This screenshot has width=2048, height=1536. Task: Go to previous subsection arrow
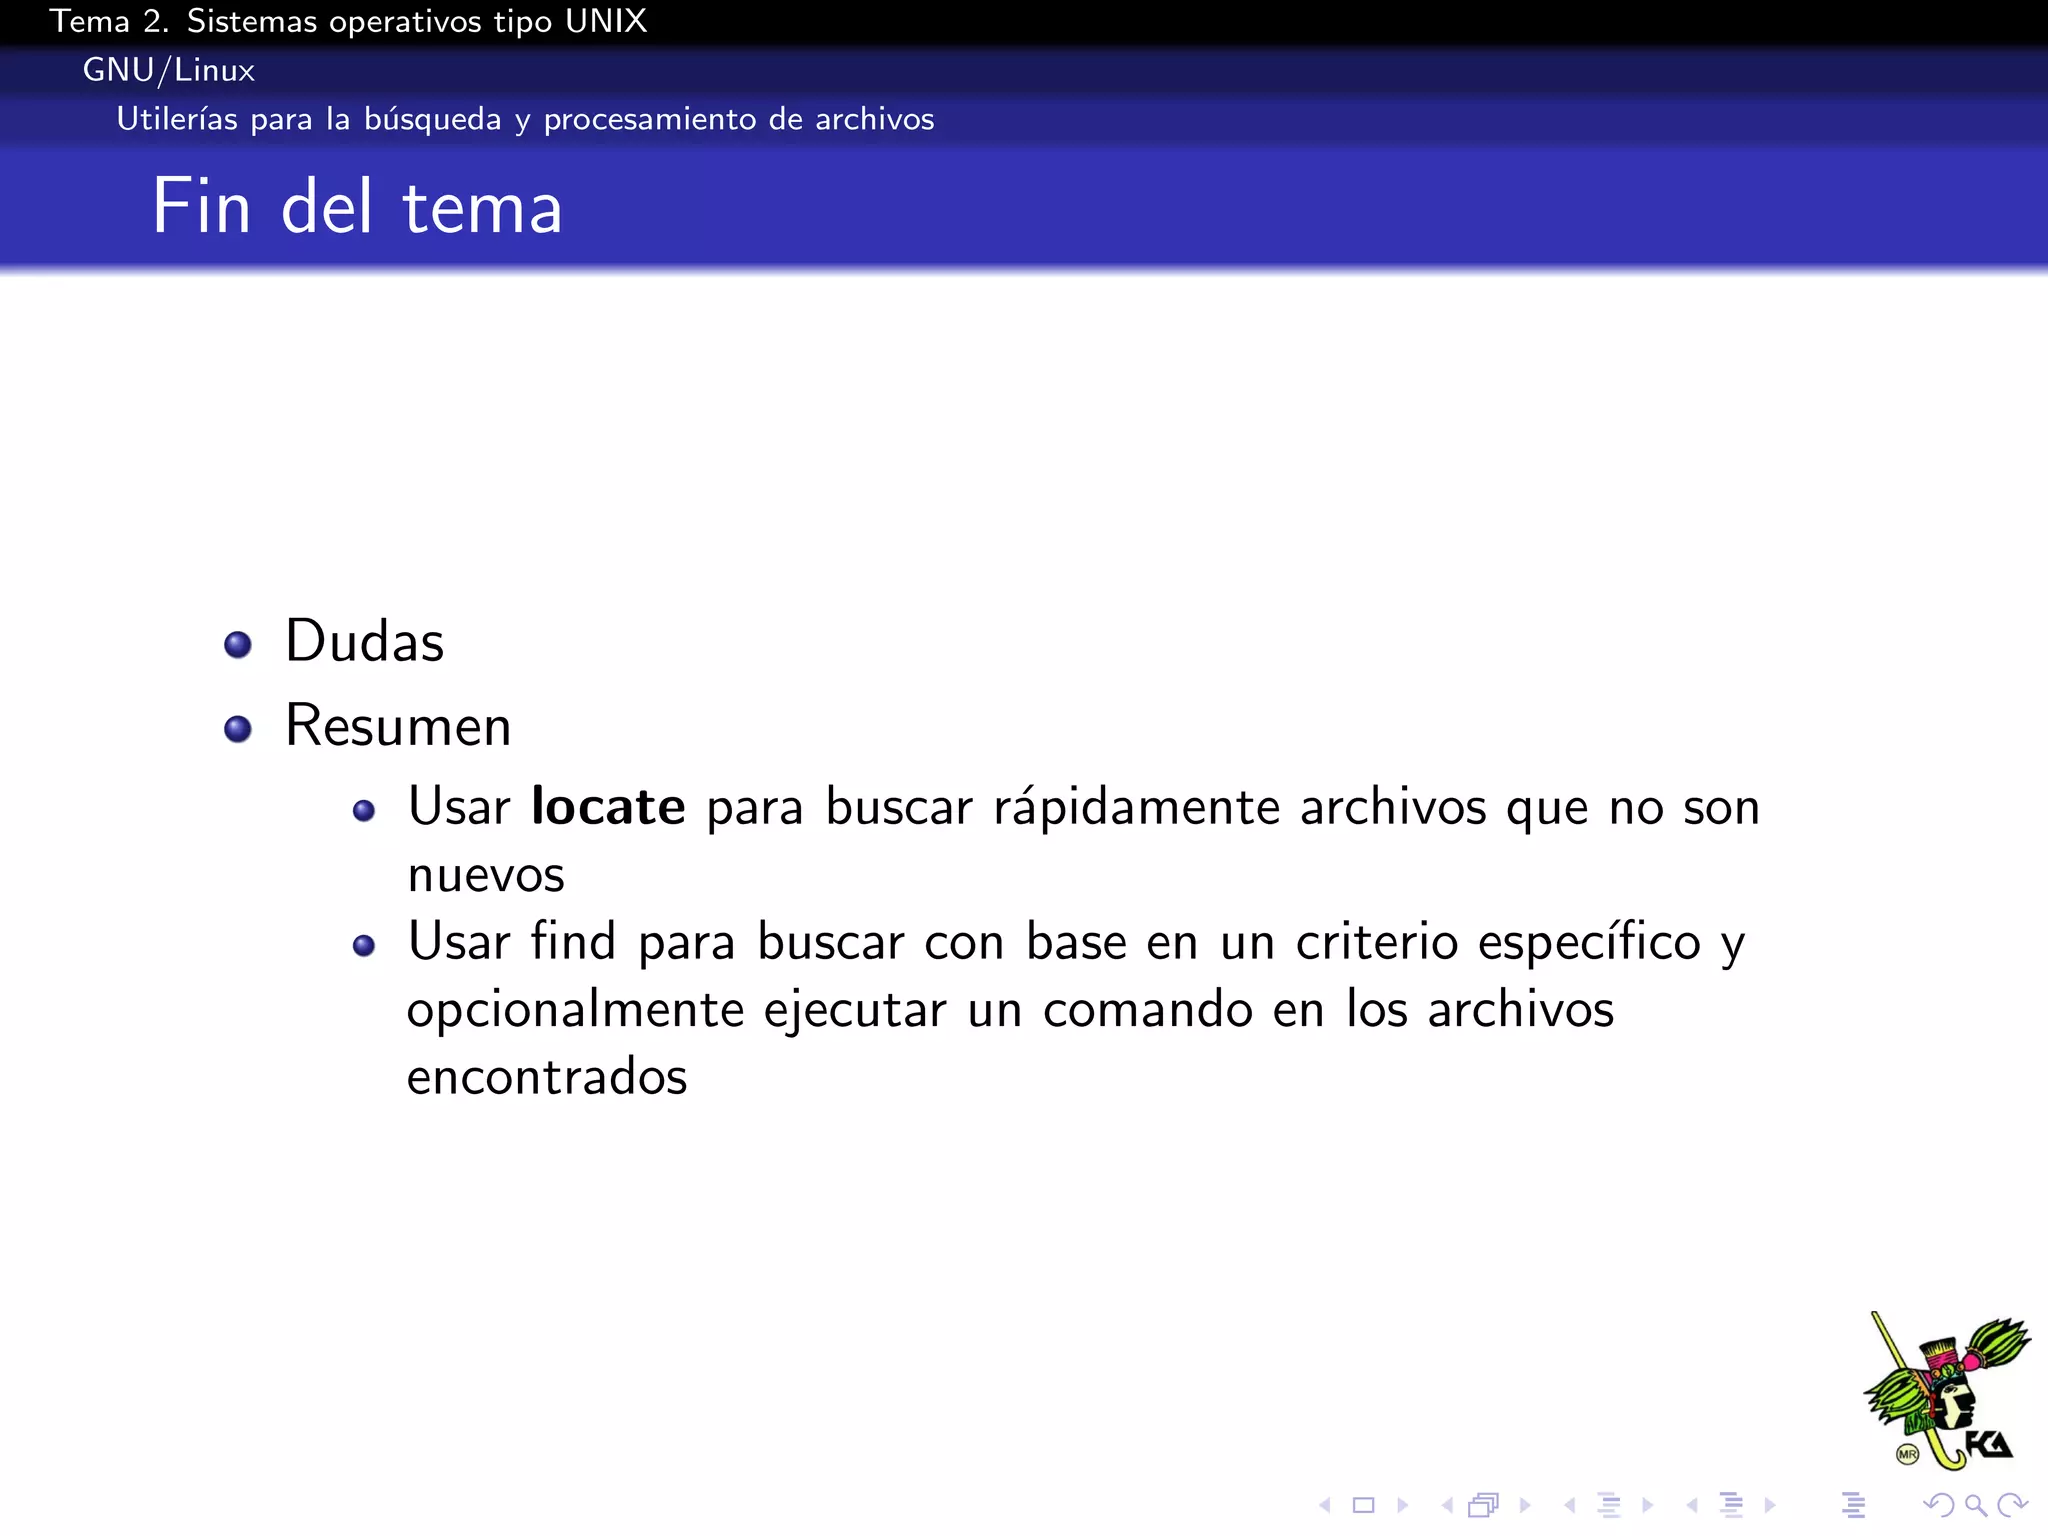[1570, 1505]
